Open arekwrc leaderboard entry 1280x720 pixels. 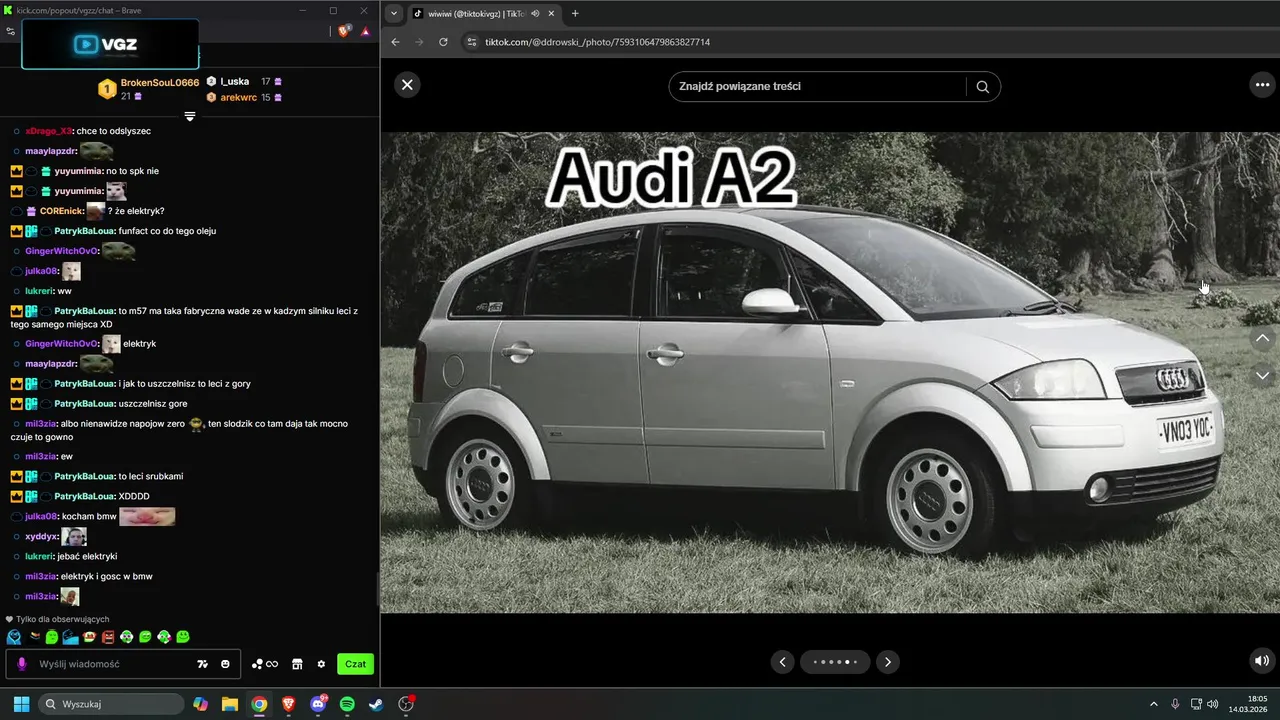[x=244, y=97]
